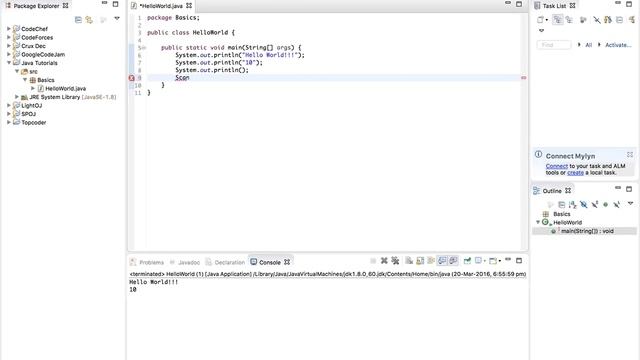640x360 pixels.
Task: Select the SPOJ project
Action: 29,114
